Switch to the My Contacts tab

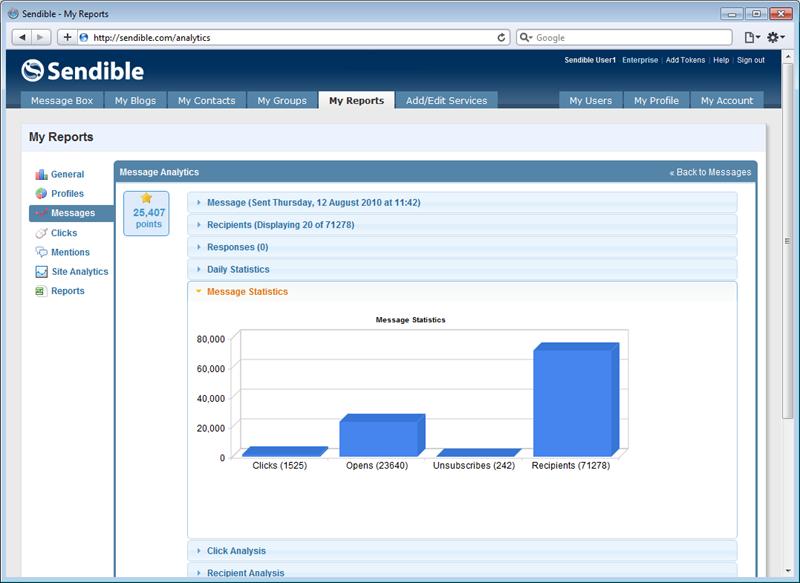[207, 100]
